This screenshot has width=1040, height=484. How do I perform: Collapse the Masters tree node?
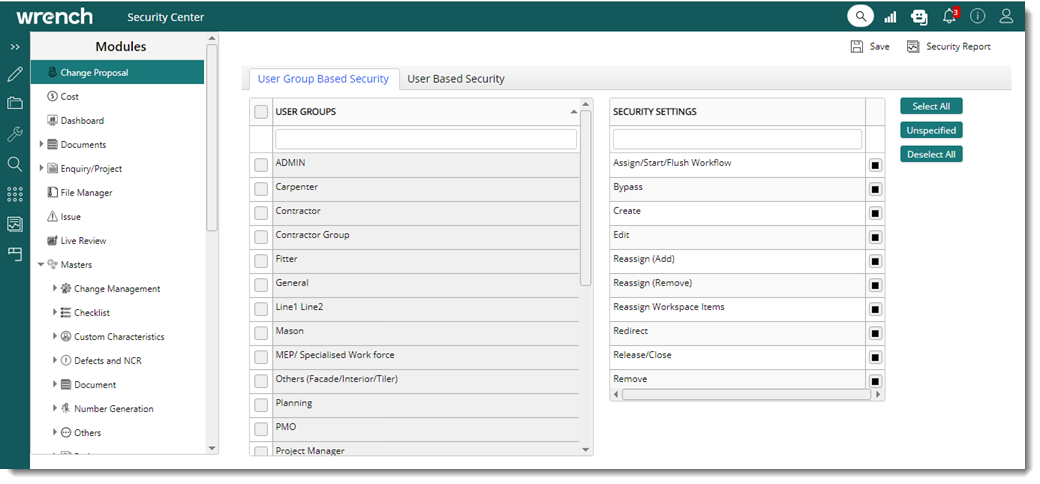pyautogui.click(x=42, y=265)
